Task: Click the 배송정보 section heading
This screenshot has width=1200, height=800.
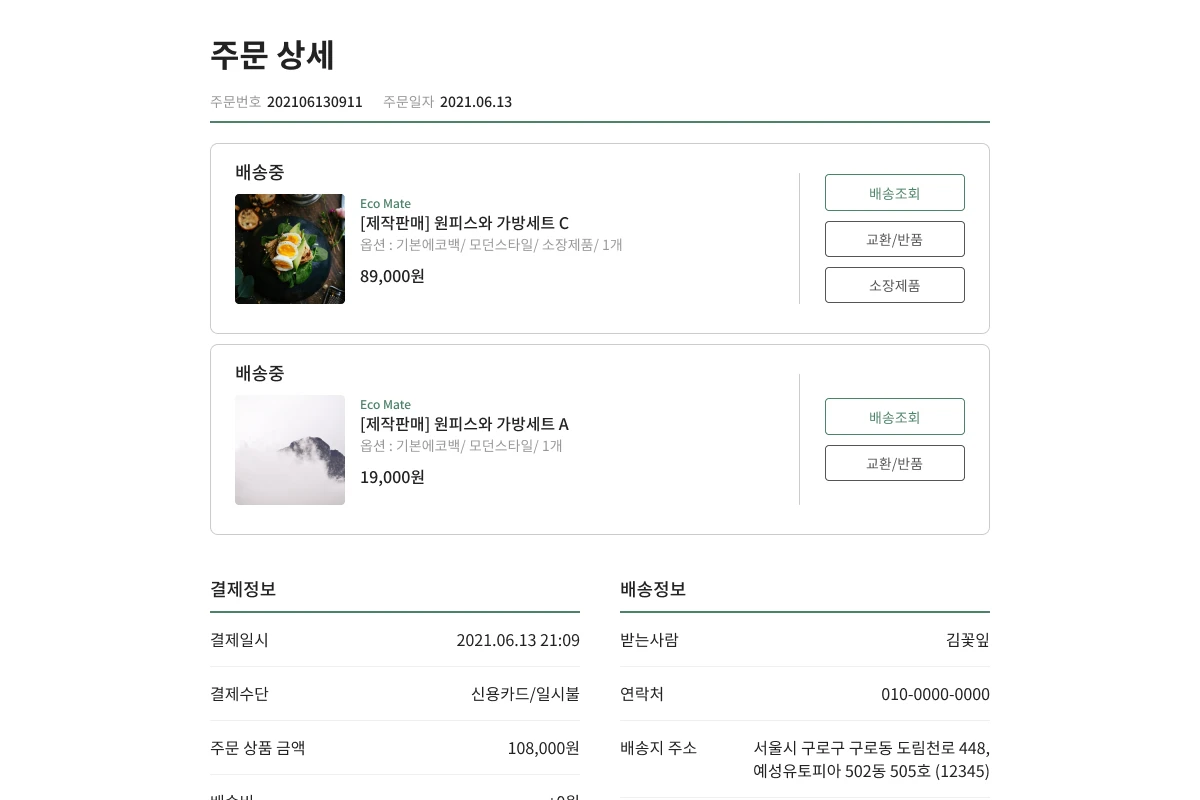Action: 653,589
